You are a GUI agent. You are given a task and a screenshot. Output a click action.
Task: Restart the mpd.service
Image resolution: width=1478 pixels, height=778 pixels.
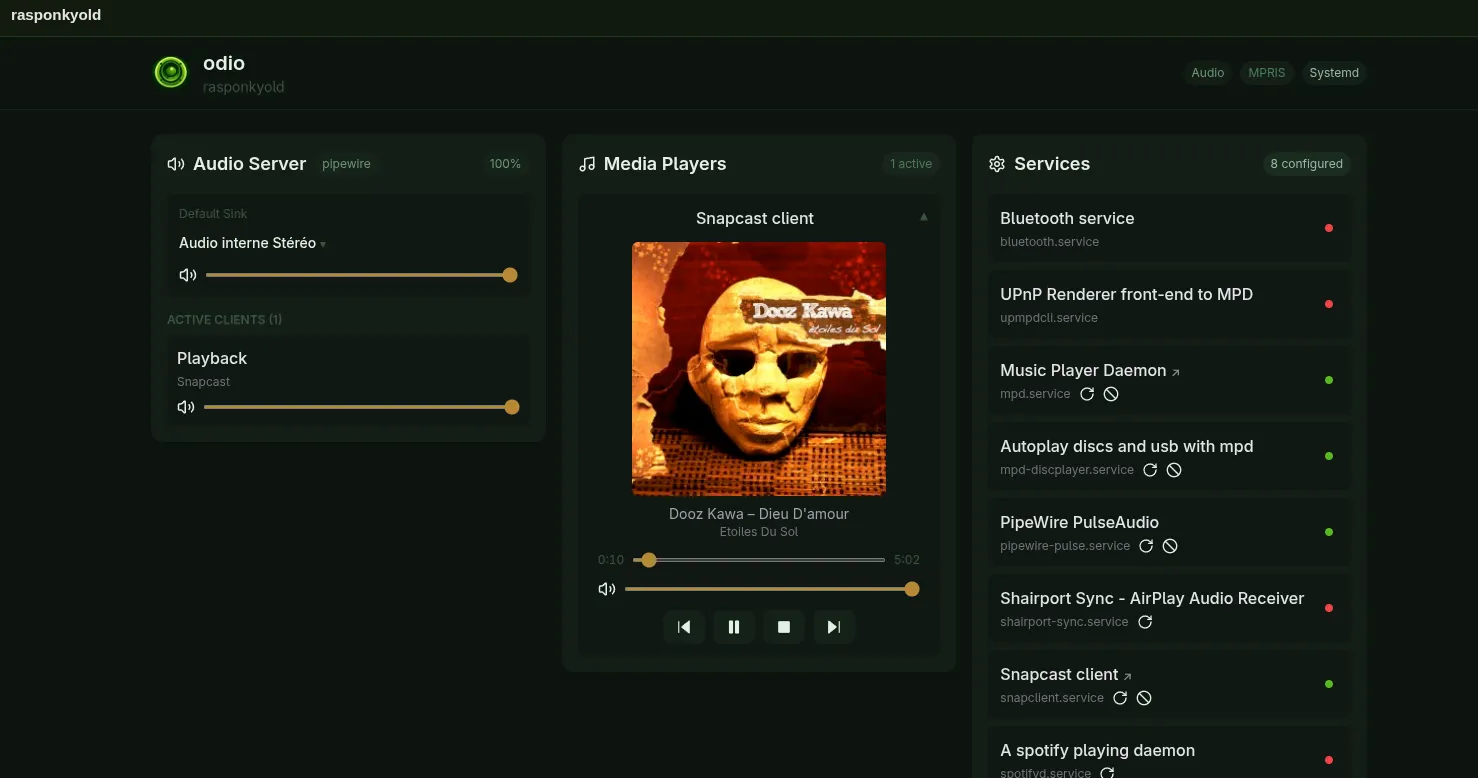[x=1087, y=394]
